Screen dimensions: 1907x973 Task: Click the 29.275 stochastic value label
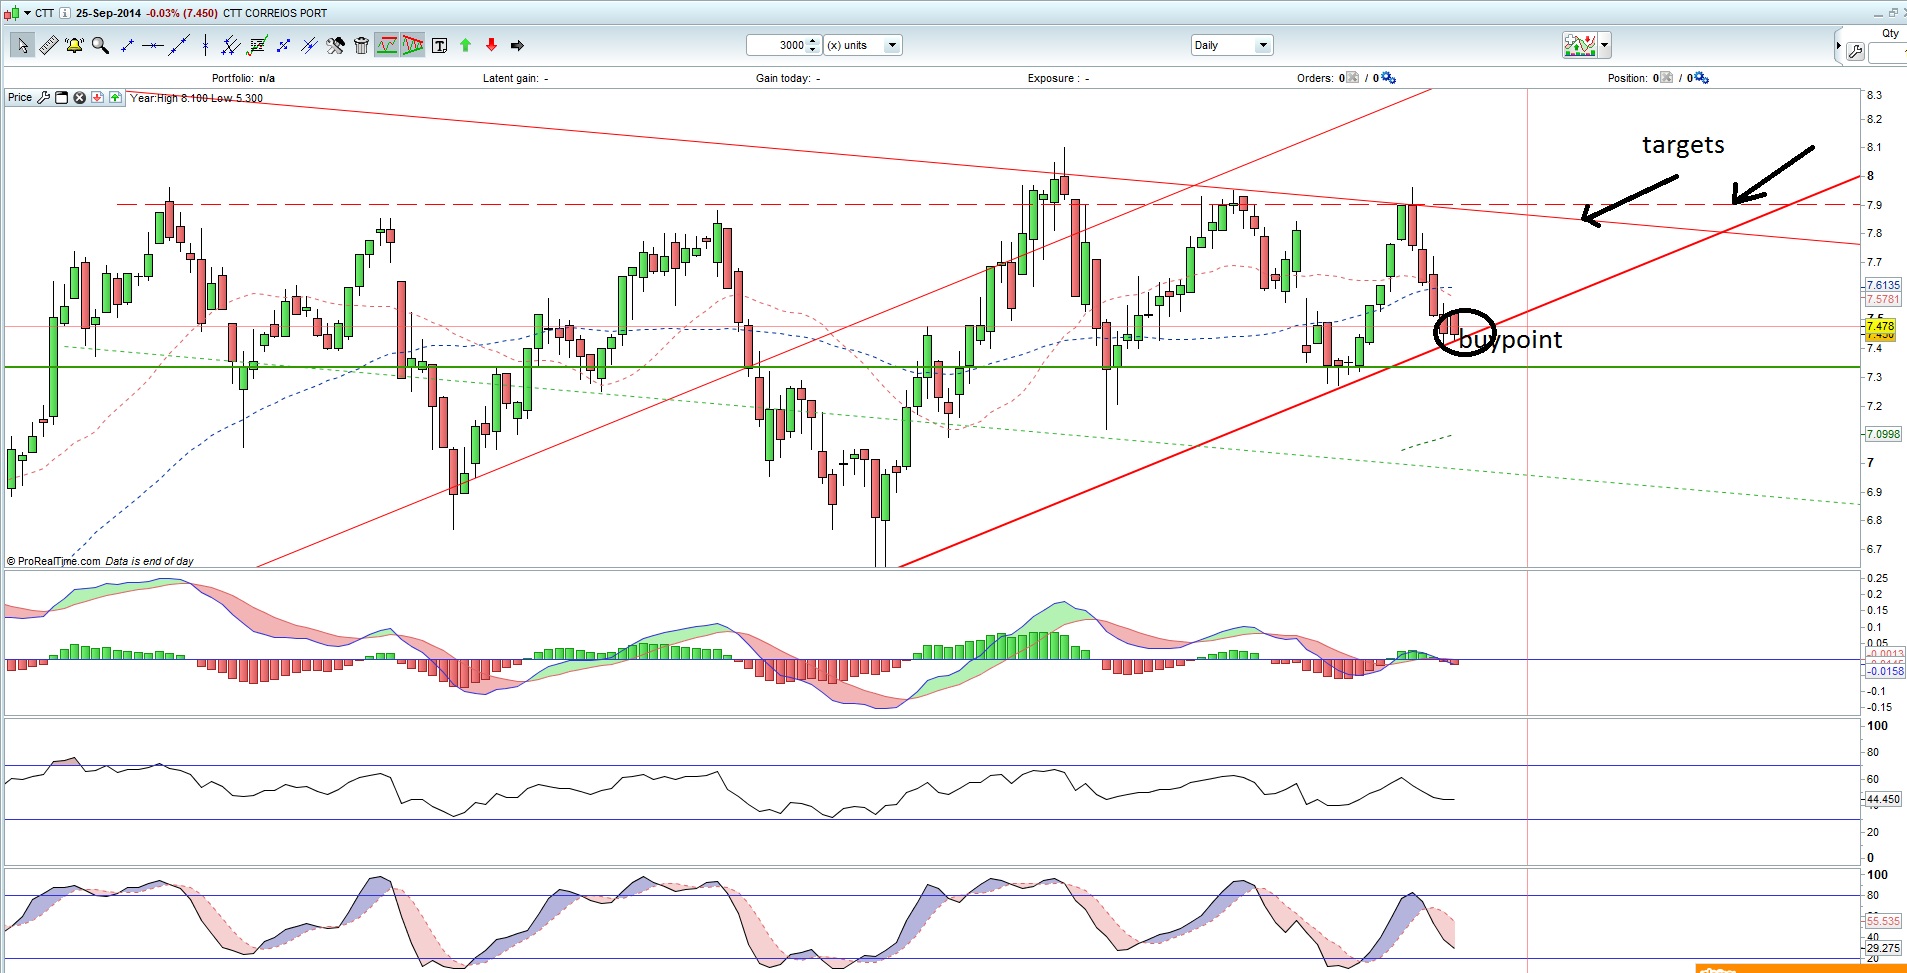point(1883,948)
